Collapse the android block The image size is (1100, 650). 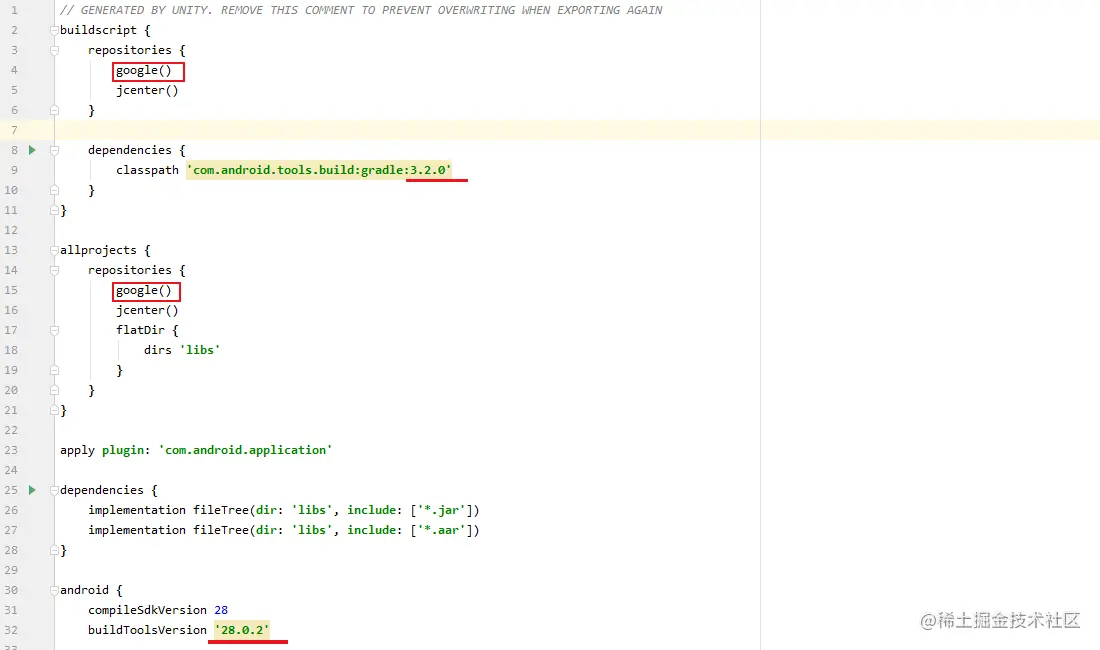pyautogui.click(x=54, y=590)
